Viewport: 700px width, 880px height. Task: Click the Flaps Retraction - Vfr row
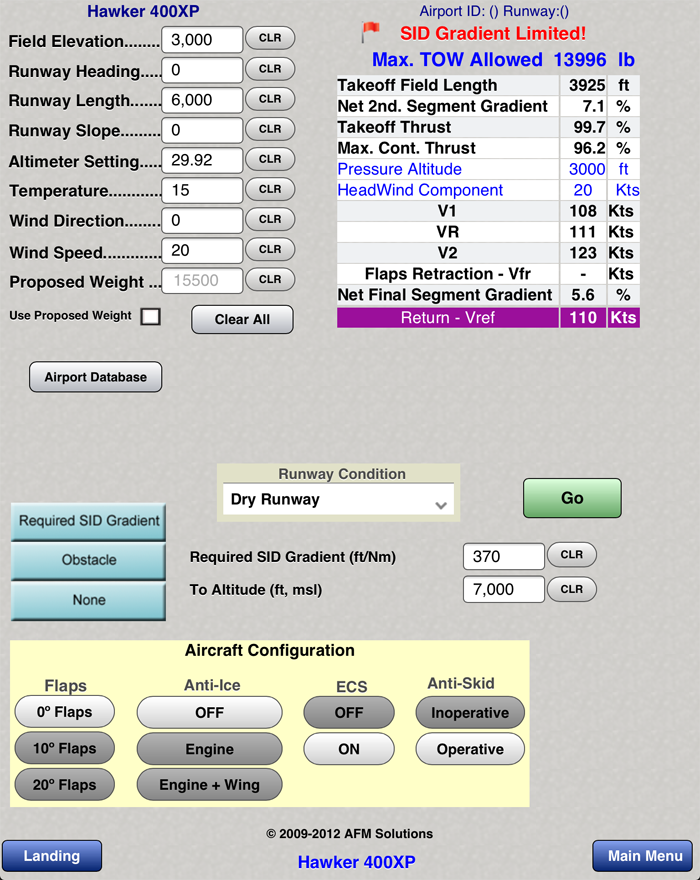(x=488, y=274)
